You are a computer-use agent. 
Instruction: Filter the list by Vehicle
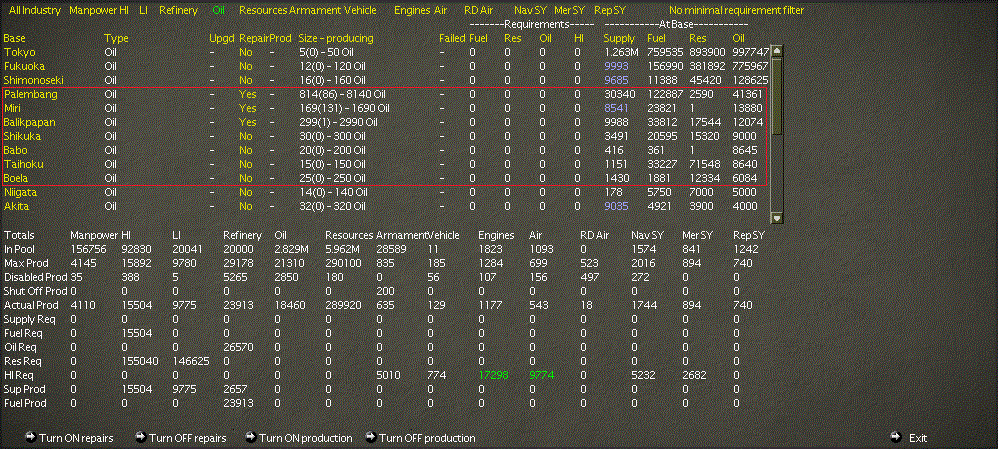360,11
